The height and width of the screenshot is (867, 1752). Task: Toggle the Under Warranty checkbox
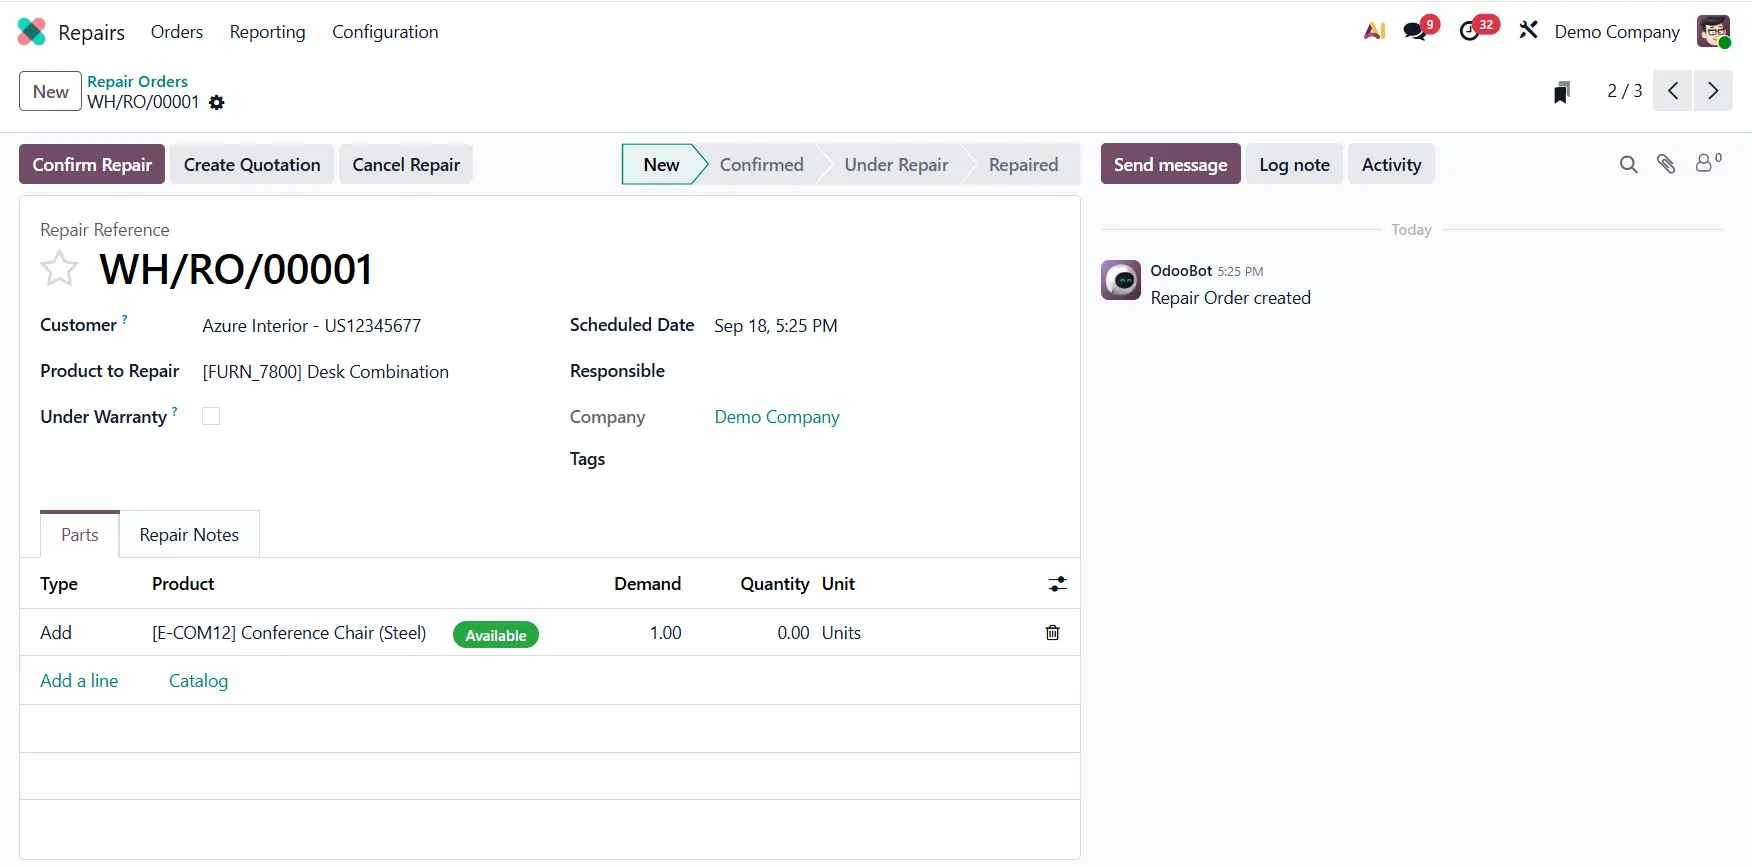(x=211, y=416)
